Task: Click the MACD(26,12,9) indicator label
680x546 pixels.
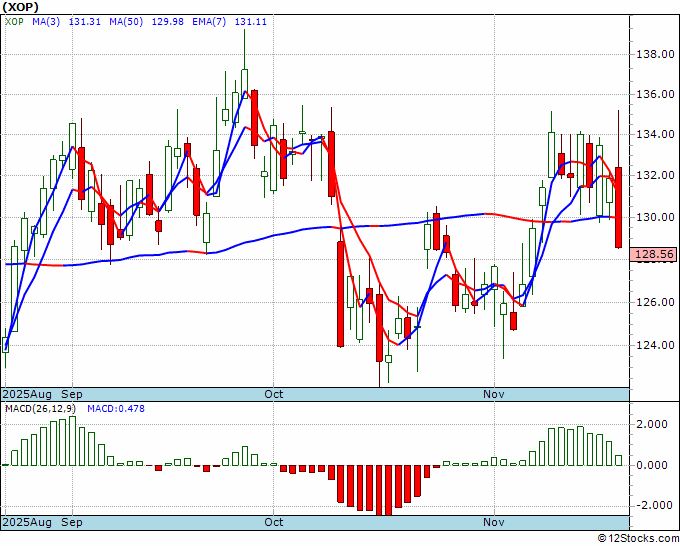Action: coord(40,409)
